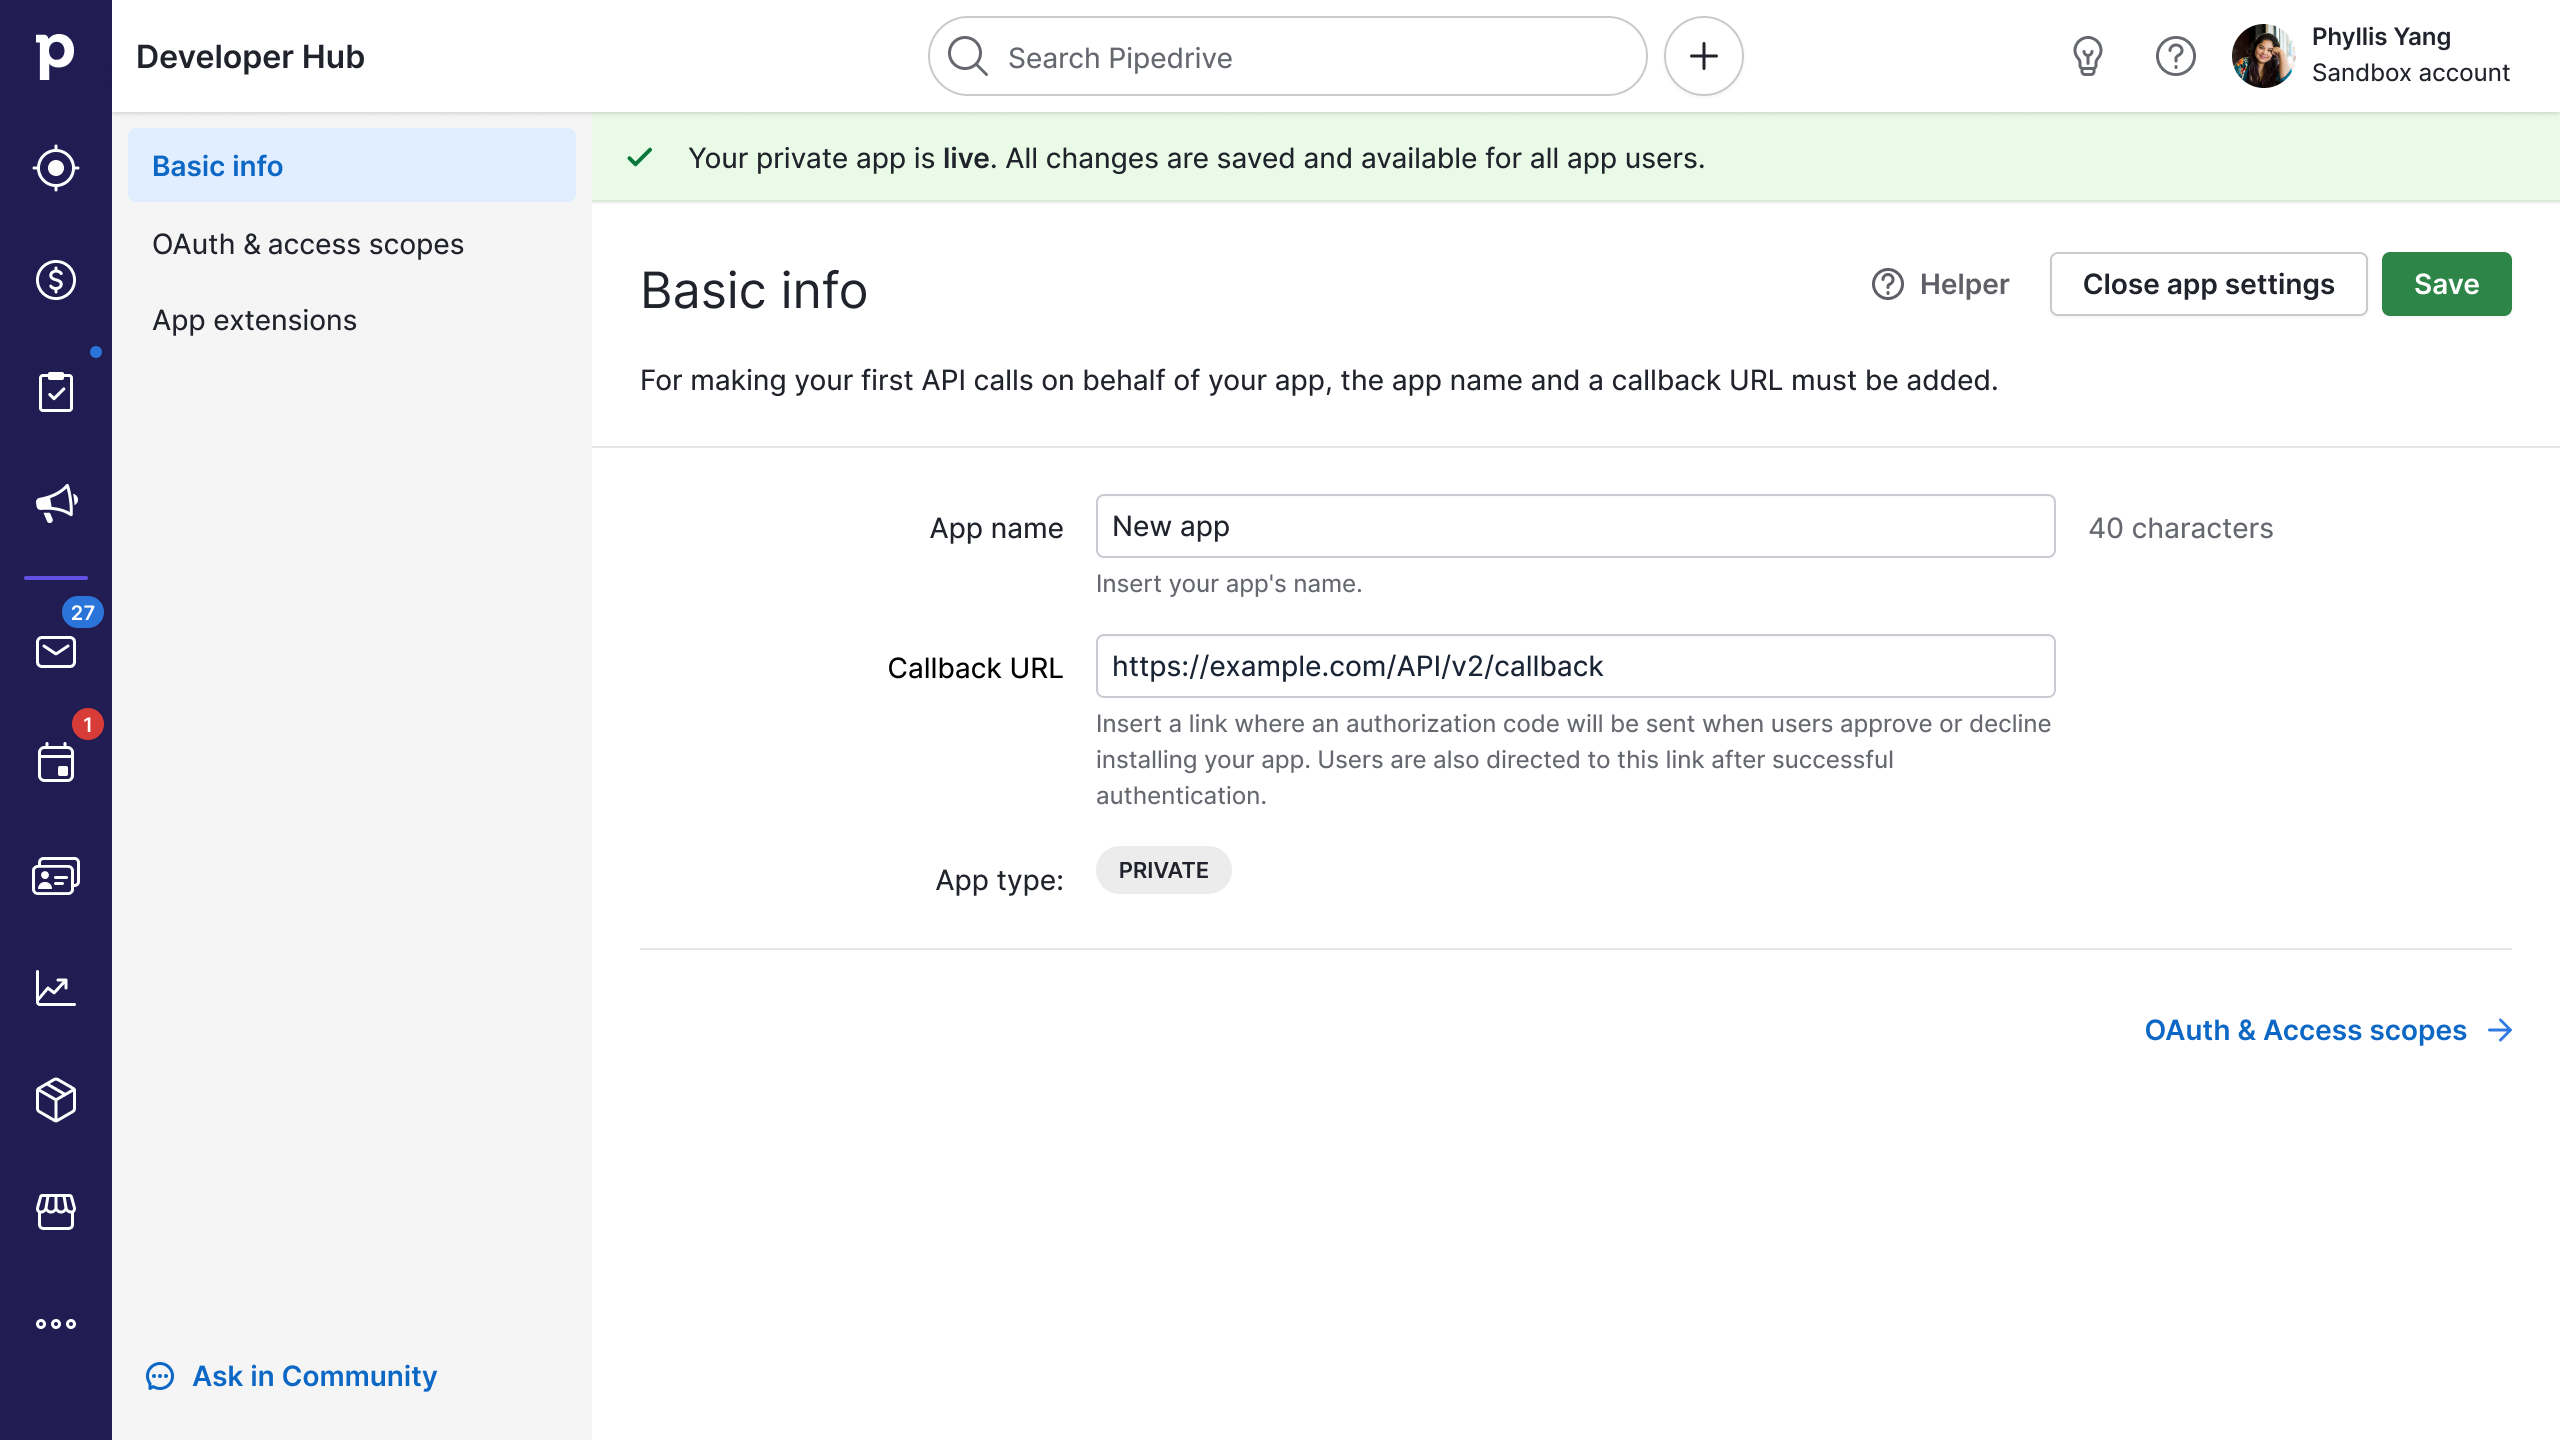Click into the Callback URL field
2560x1440 pixels.
coord(1575,666)
